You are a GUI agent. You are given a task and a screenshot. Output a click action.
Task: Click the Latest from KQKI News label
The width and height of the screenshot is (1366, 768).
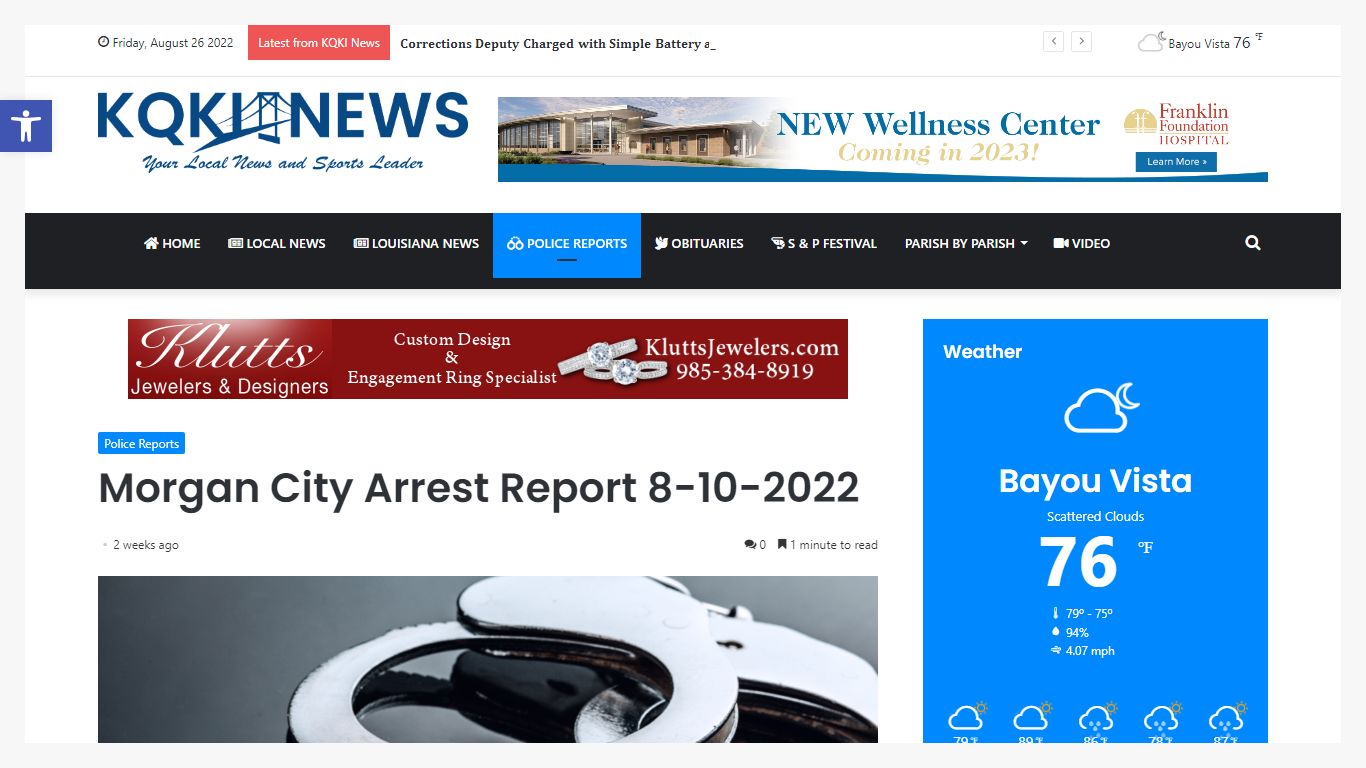(319, 42)
